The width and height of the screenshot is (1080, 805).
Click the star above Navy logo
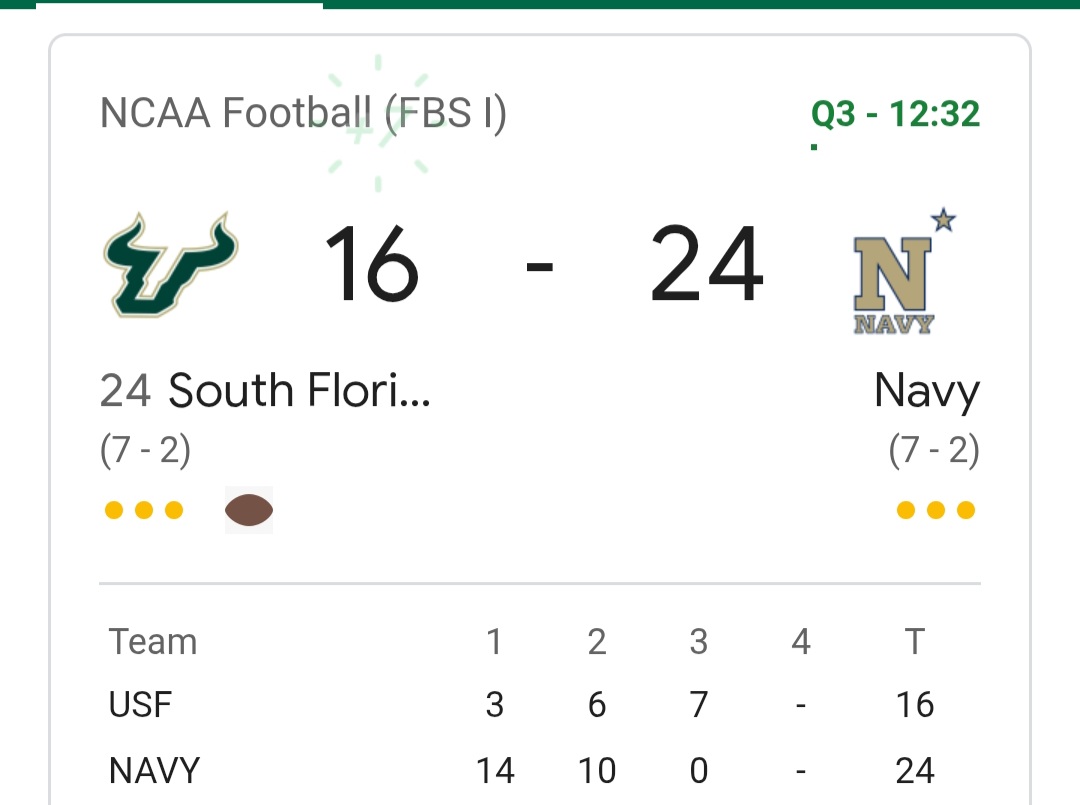click(x=943, y=220)
